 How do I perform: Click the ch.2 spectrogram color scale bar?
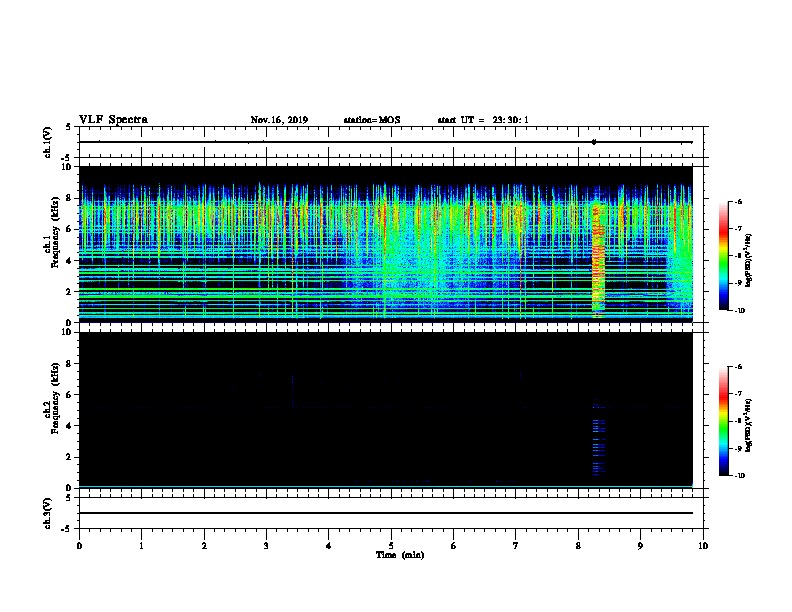point(723,421)
